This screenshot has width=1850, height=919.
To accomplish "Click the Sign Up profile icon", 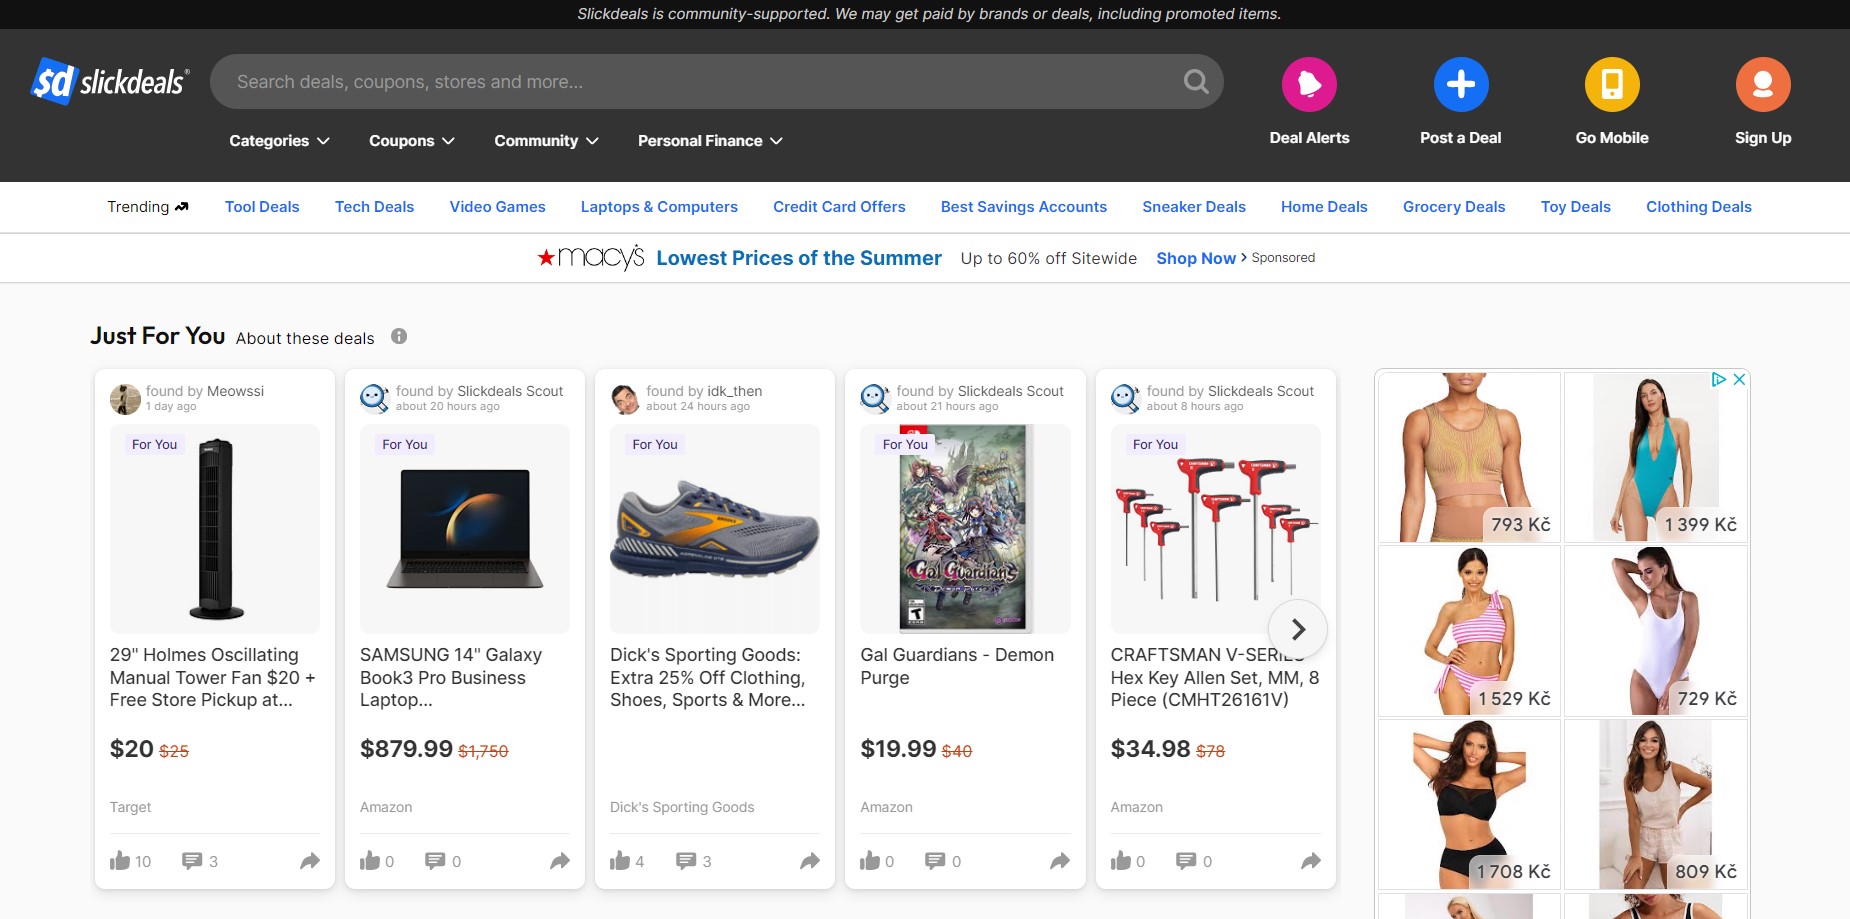I will [x=1763, y=84].
